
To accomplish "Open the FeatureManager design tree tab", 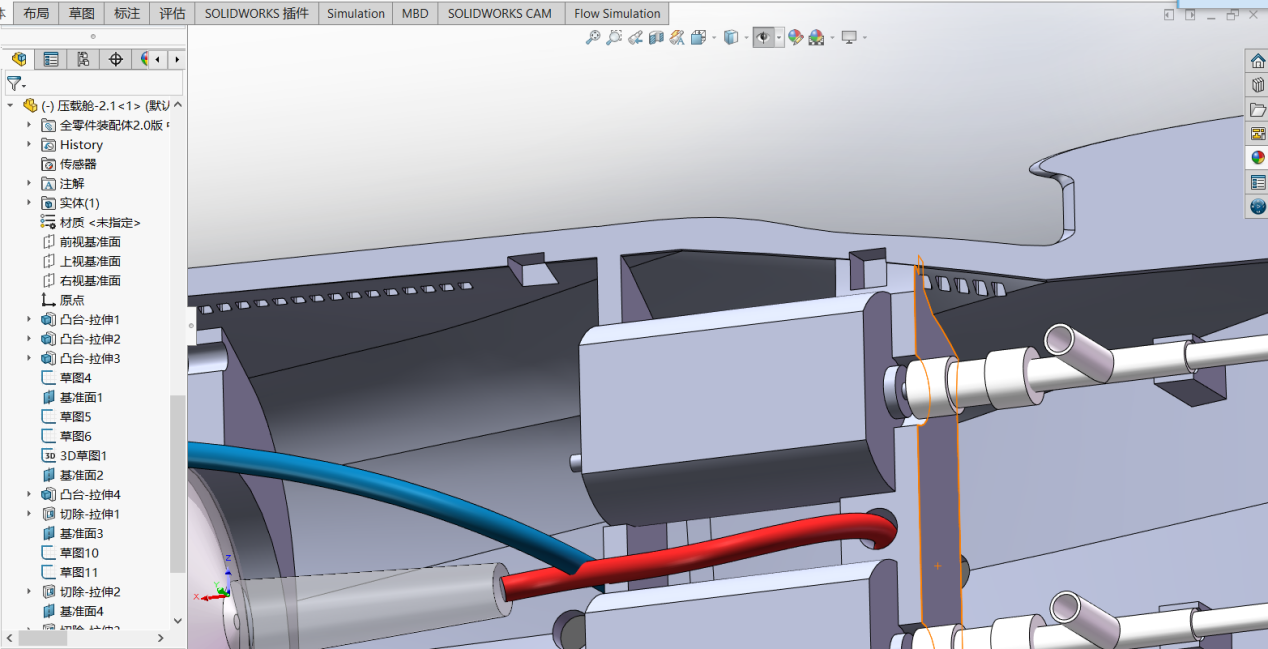I will (x=18, y=59).
